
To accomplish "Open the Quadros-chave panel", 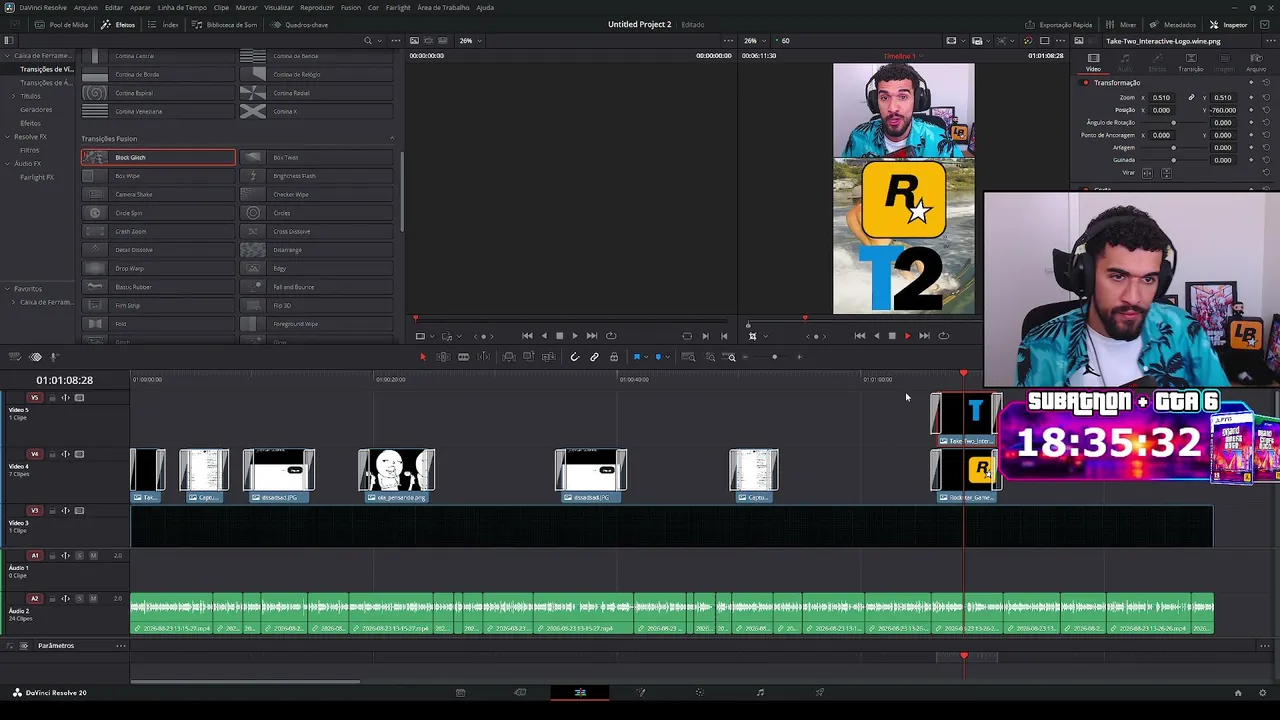I will pyautogui.click(x=299, y=25).
